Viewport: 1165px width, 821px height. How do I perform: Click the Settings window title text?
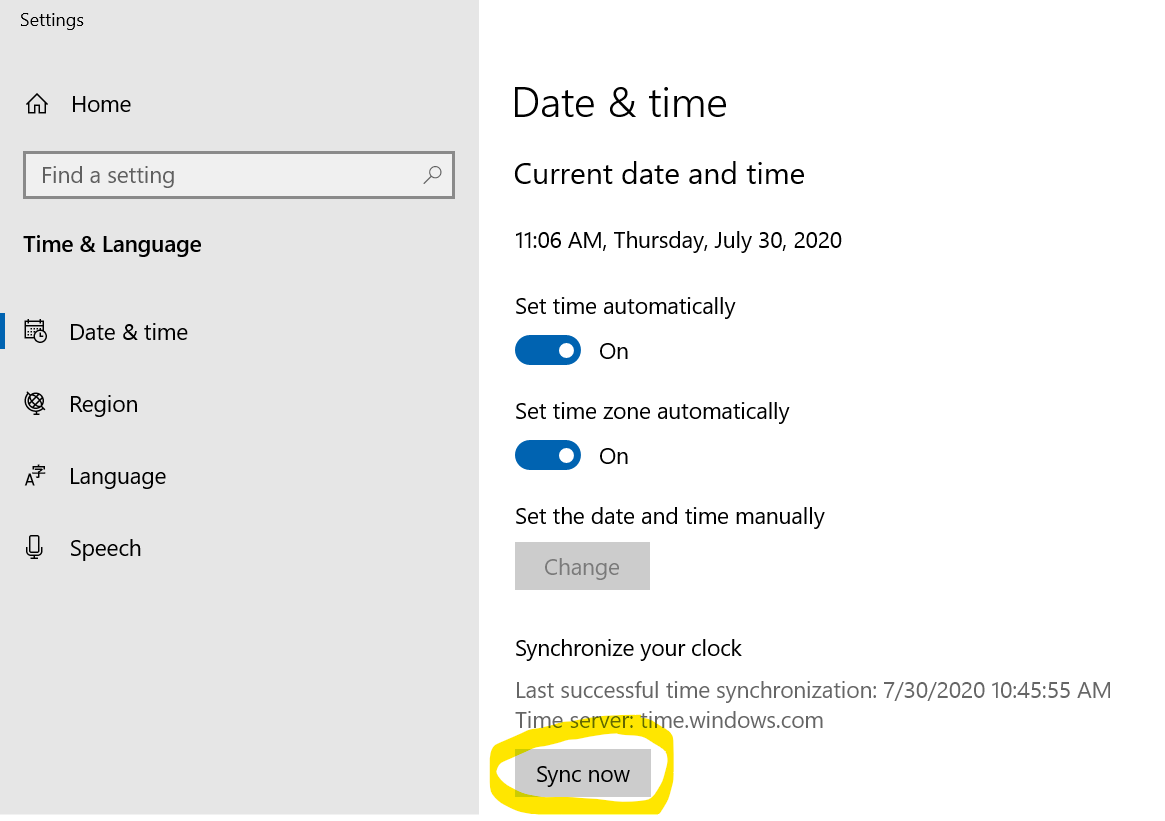(x=52, y=20)
